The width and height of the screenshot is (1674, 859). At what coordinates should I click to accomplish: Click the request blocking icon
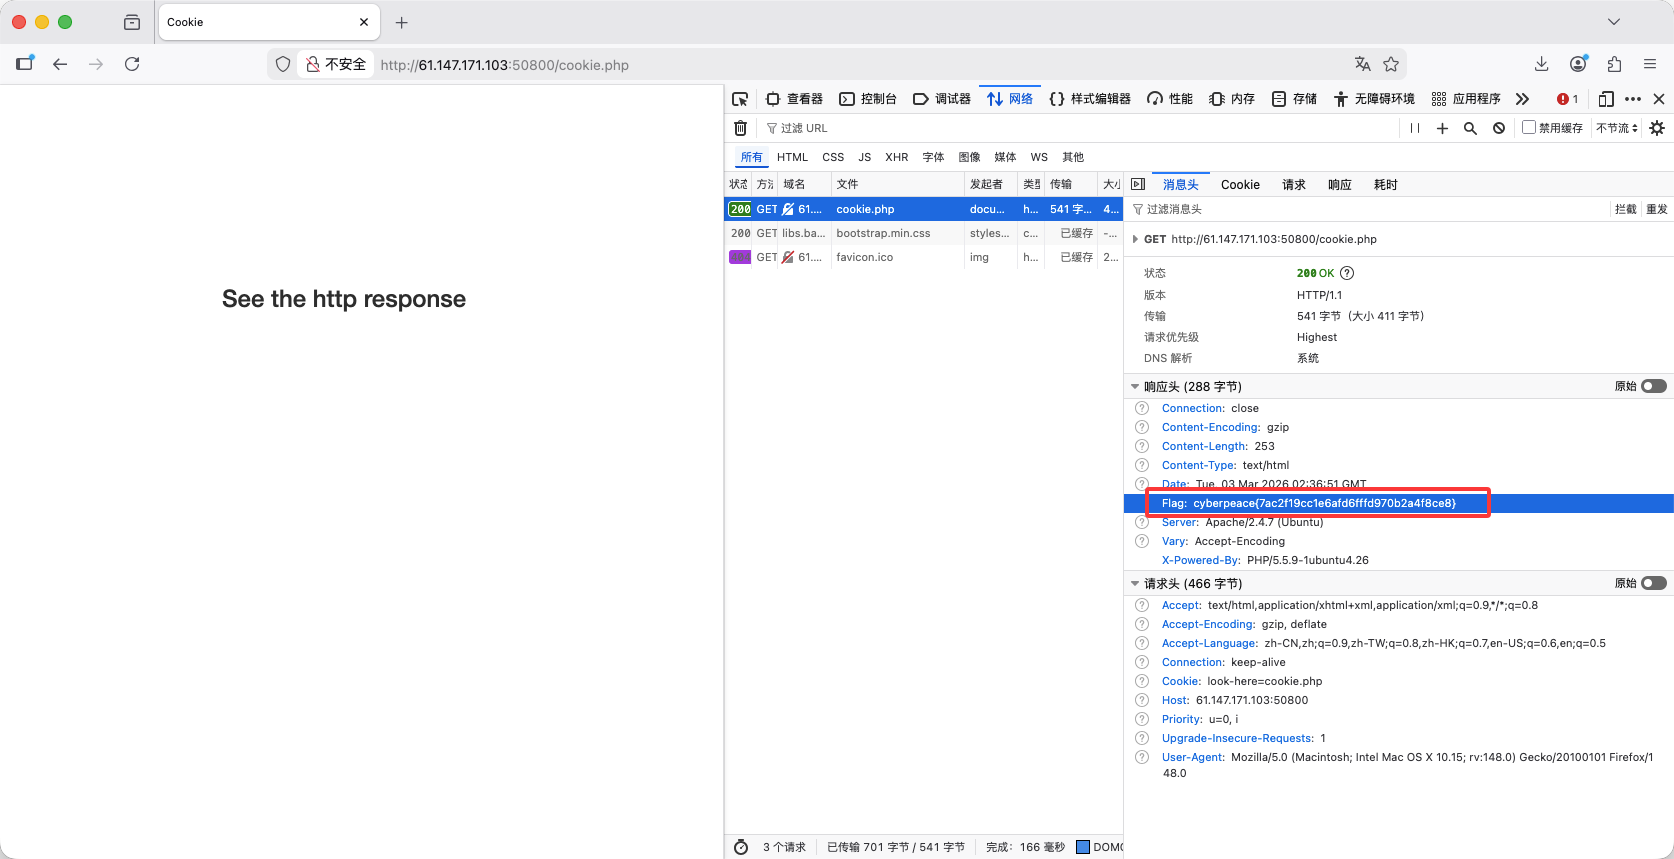click(x=1499, y=128)
